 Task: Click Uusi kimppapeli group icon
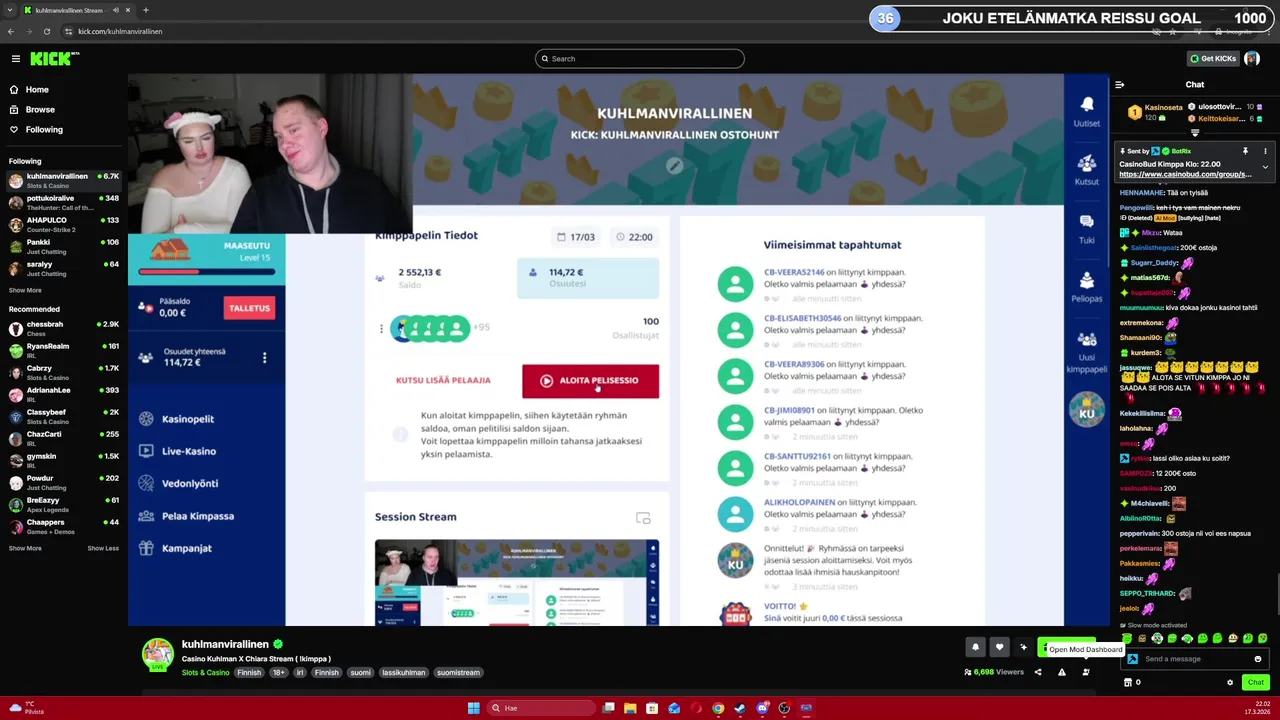[x=1086, y=351]
